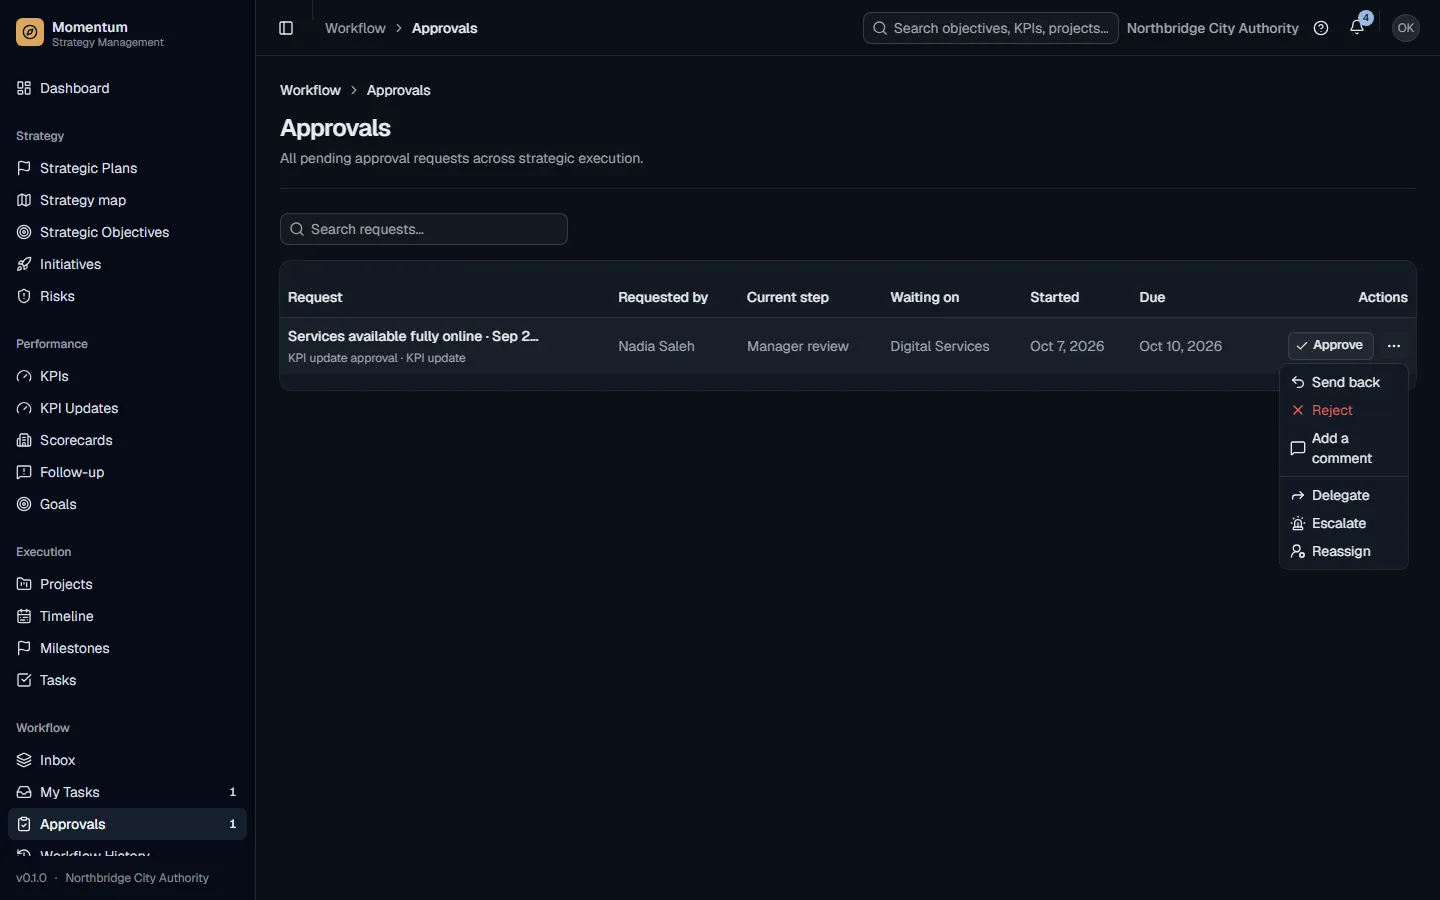Image resolution: width=1440 pixels, height=900 pixels.
Task: Choose Add a comment option
Action: [1343, 449]
